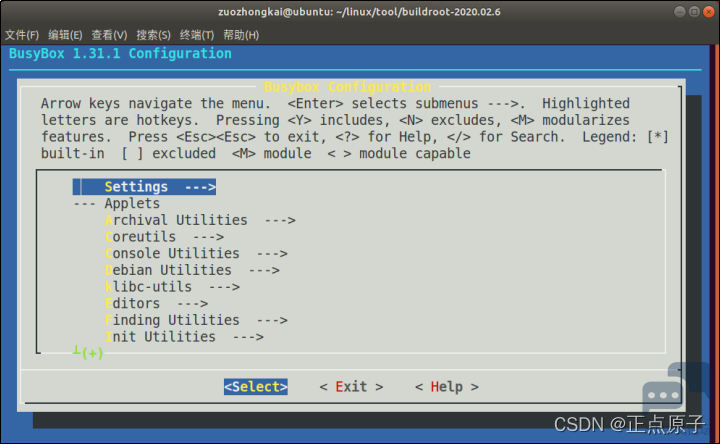Click the Applets separator row
This screenshot has width=721, height=445.
click(x=117, y=203)
